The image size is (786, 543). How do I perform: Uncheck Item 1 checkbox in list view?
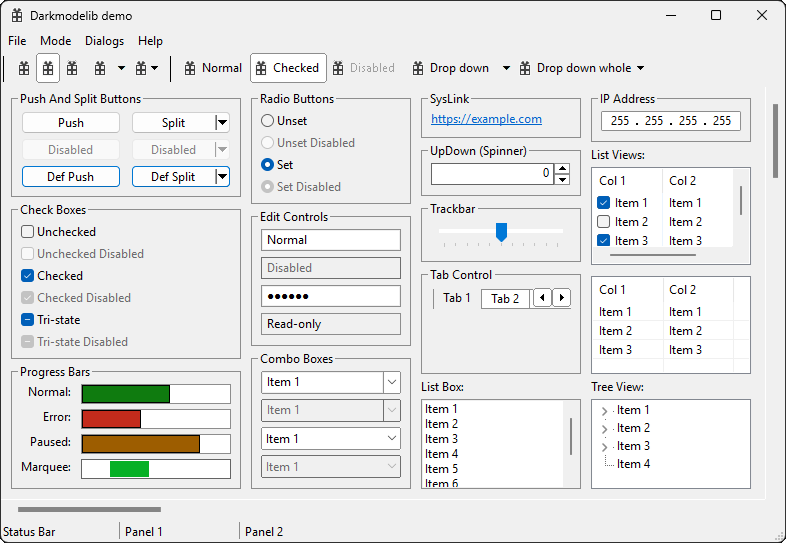coord(604,203)
